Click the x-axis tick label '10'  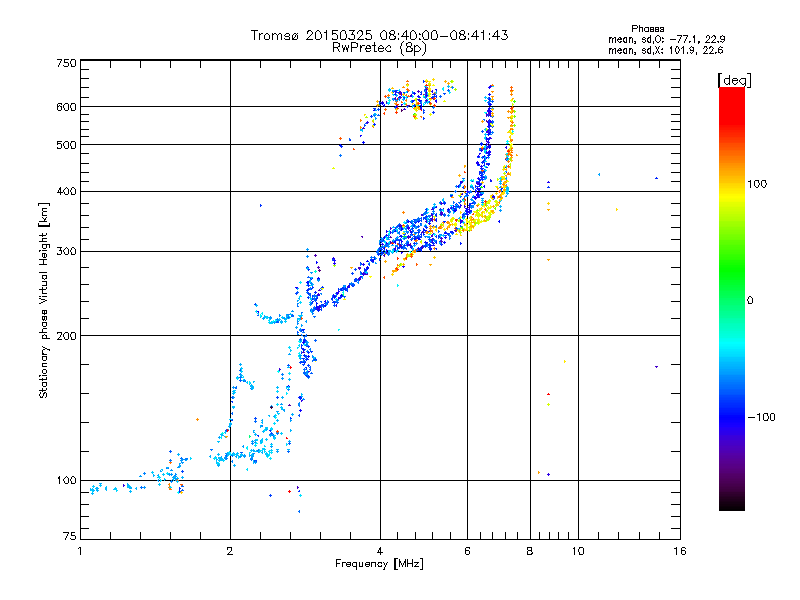pyautogui.click(x=578, y=551)
